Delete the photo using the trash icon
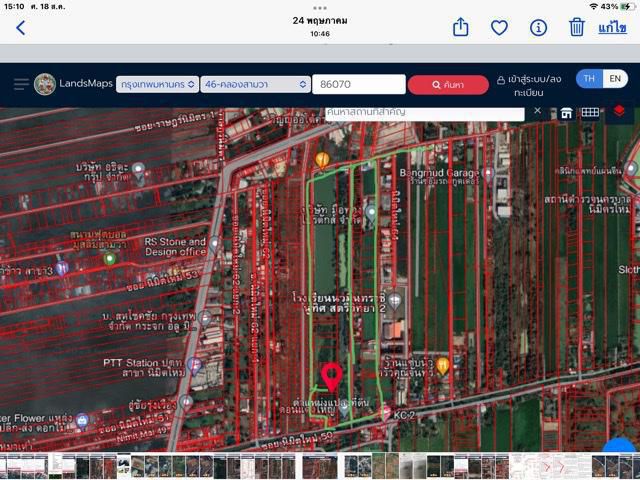The height and width of the screenshot is (480, 640). (x=576, y=27)
